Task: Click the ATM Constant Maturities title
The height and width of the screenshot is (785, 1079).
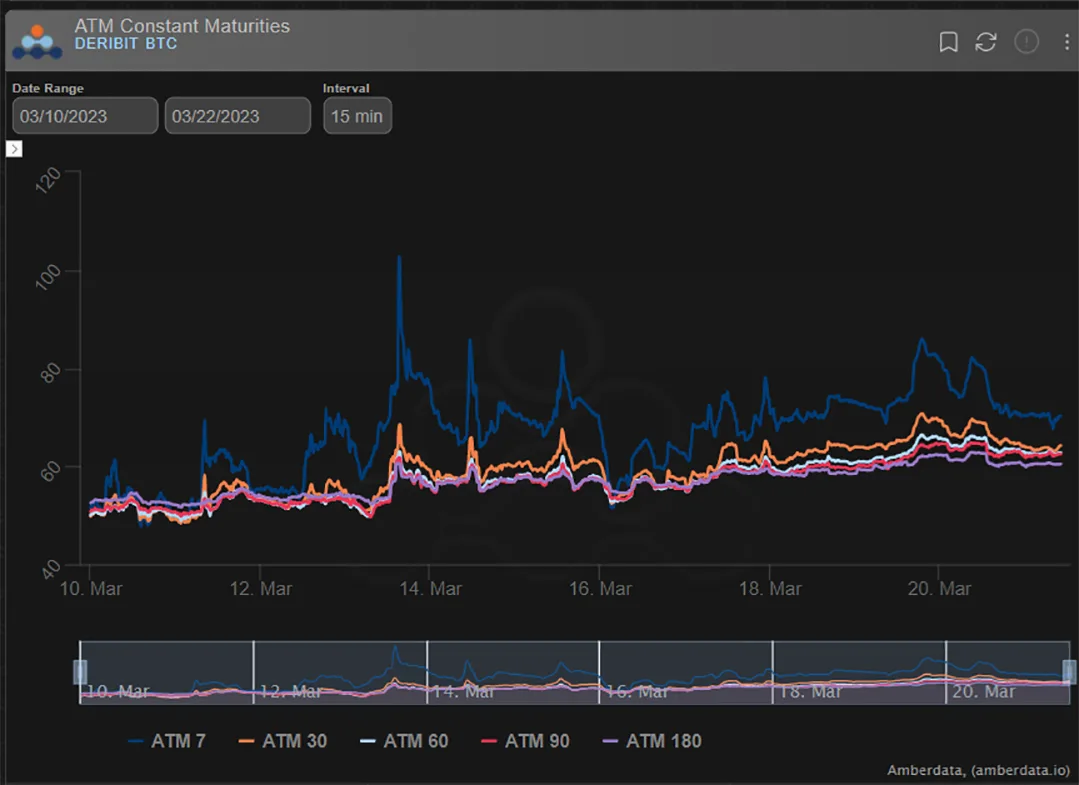Action: click(182, 26)
